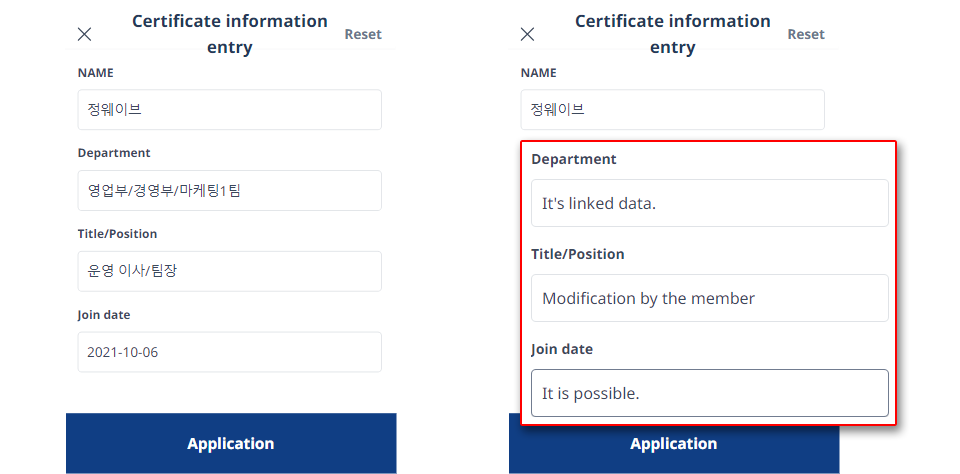Select the Title/Position field showing 운영 이사/팀장
This screenshot has height=474, width=960.
pyautogui.click(x=230, y=271)
